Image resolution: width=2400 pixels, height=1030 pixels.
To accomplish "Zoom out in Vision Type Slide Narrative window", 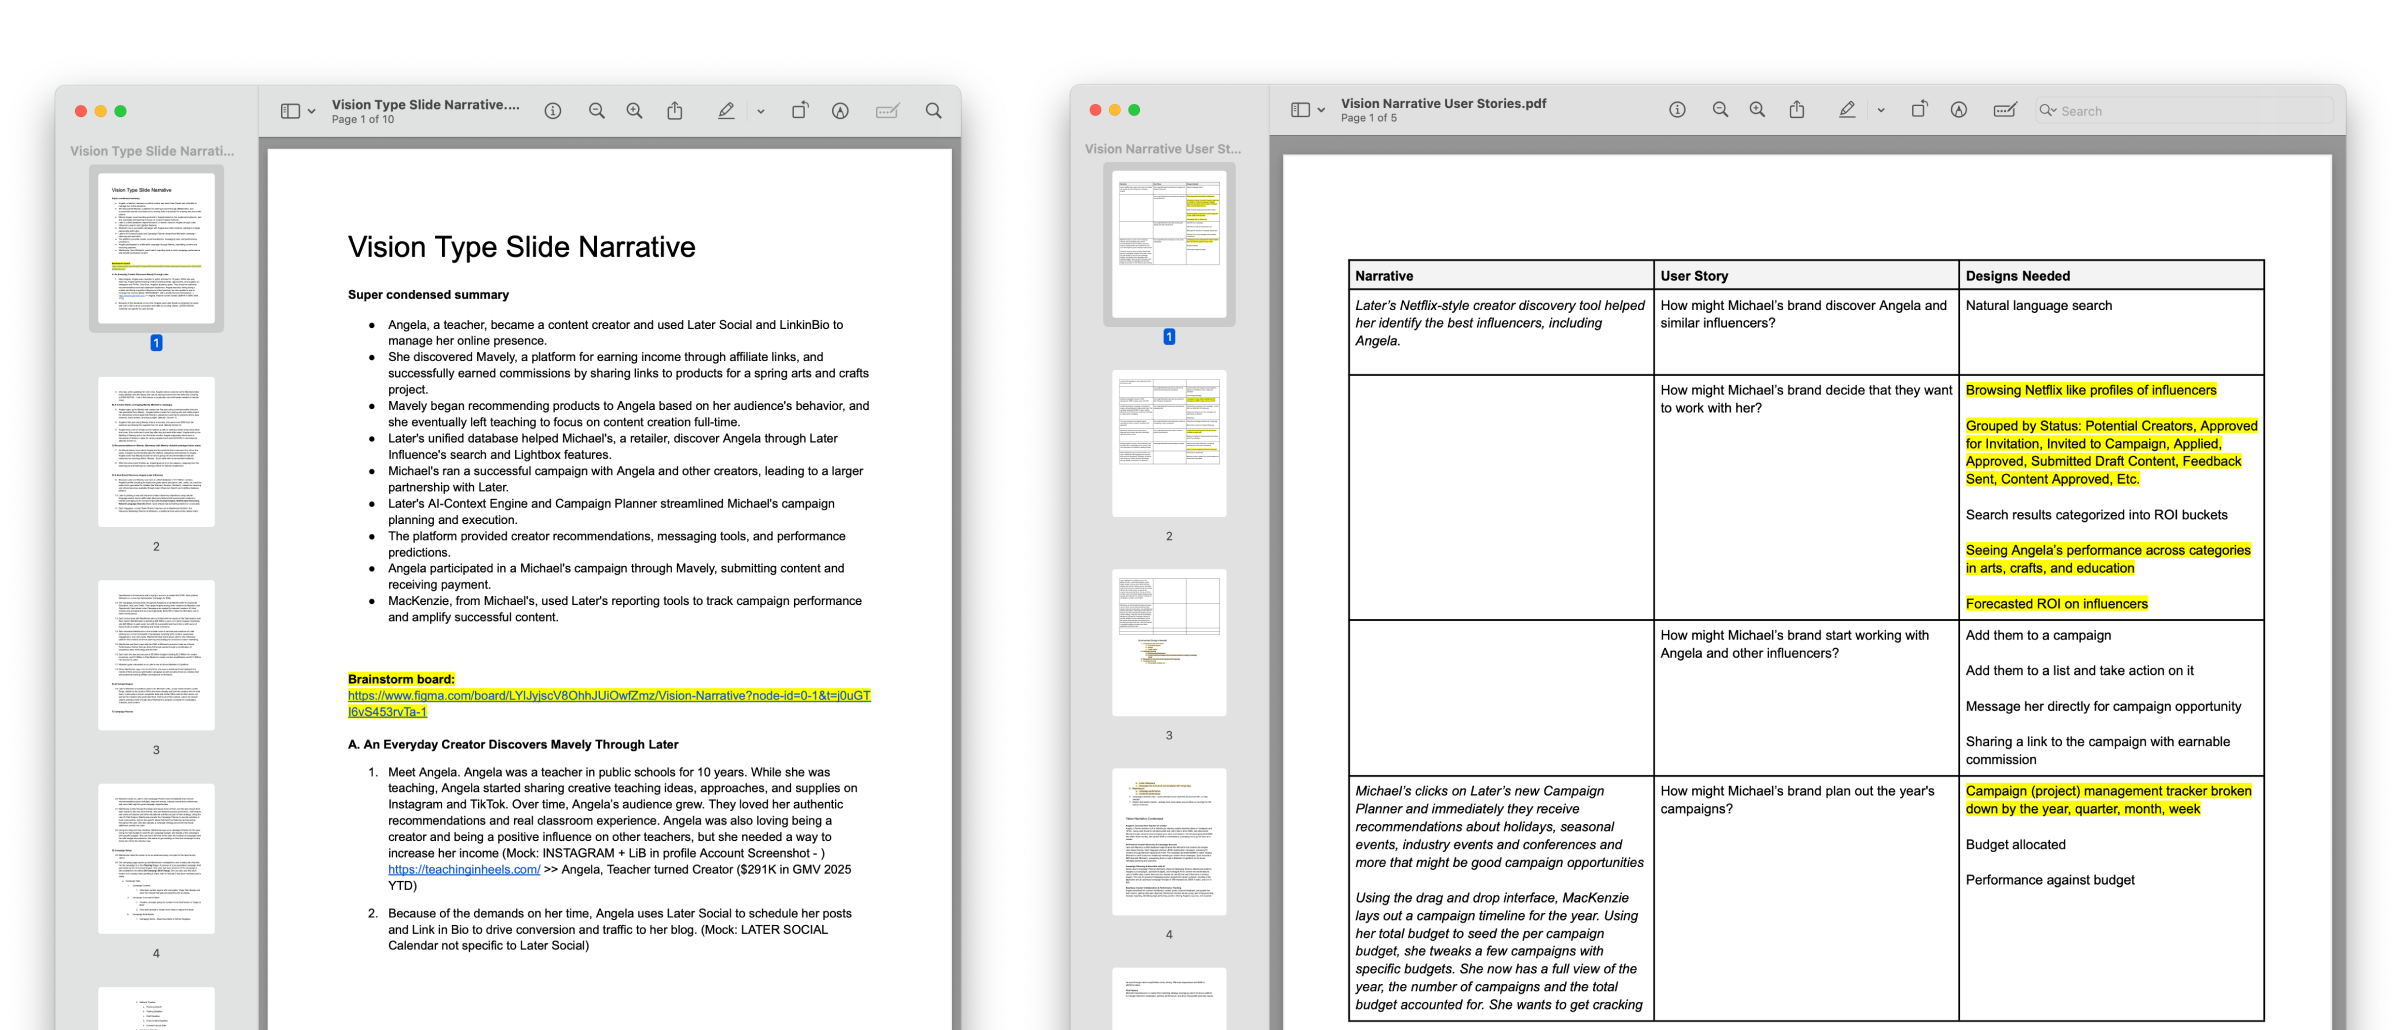I will pyautogui.click(x=597, y=111).
